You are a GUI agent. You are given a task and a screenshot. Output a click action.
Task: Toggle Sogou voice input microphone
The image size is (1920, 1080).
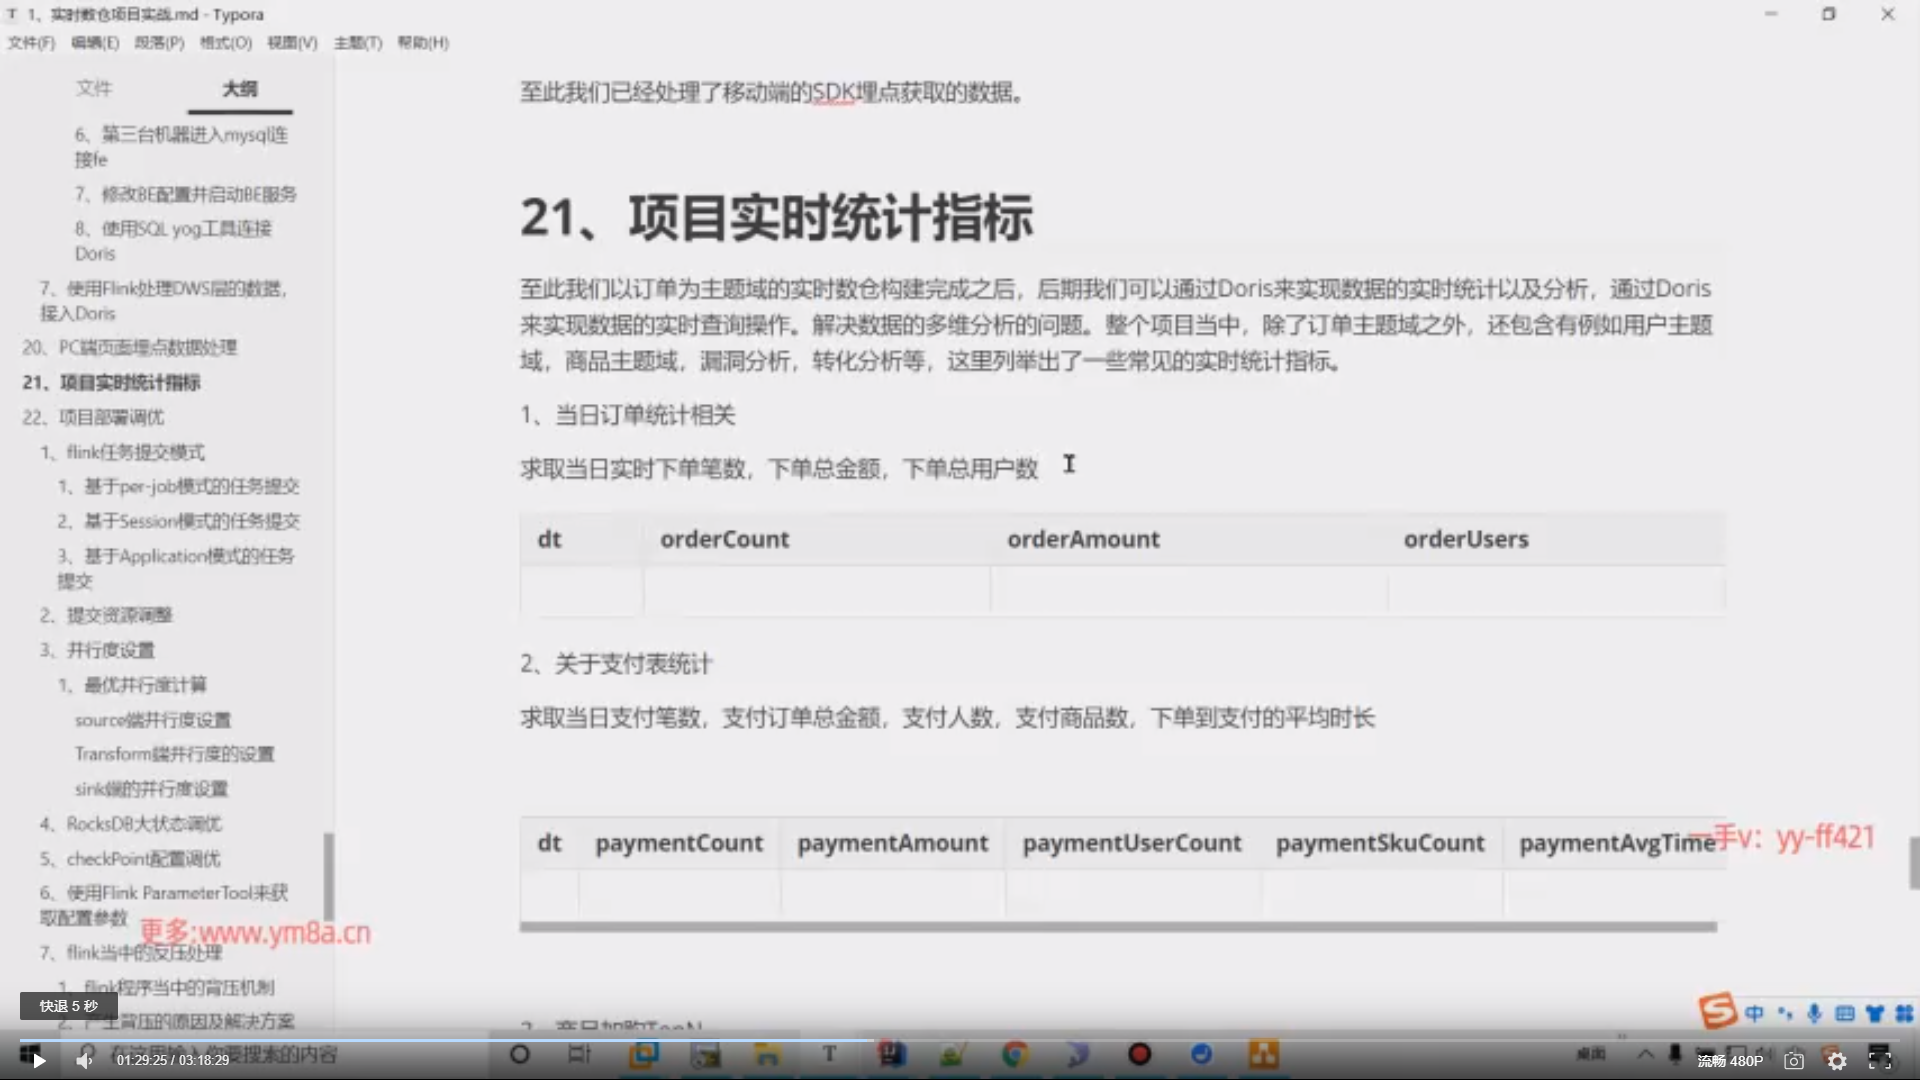coord(1814,1013)
